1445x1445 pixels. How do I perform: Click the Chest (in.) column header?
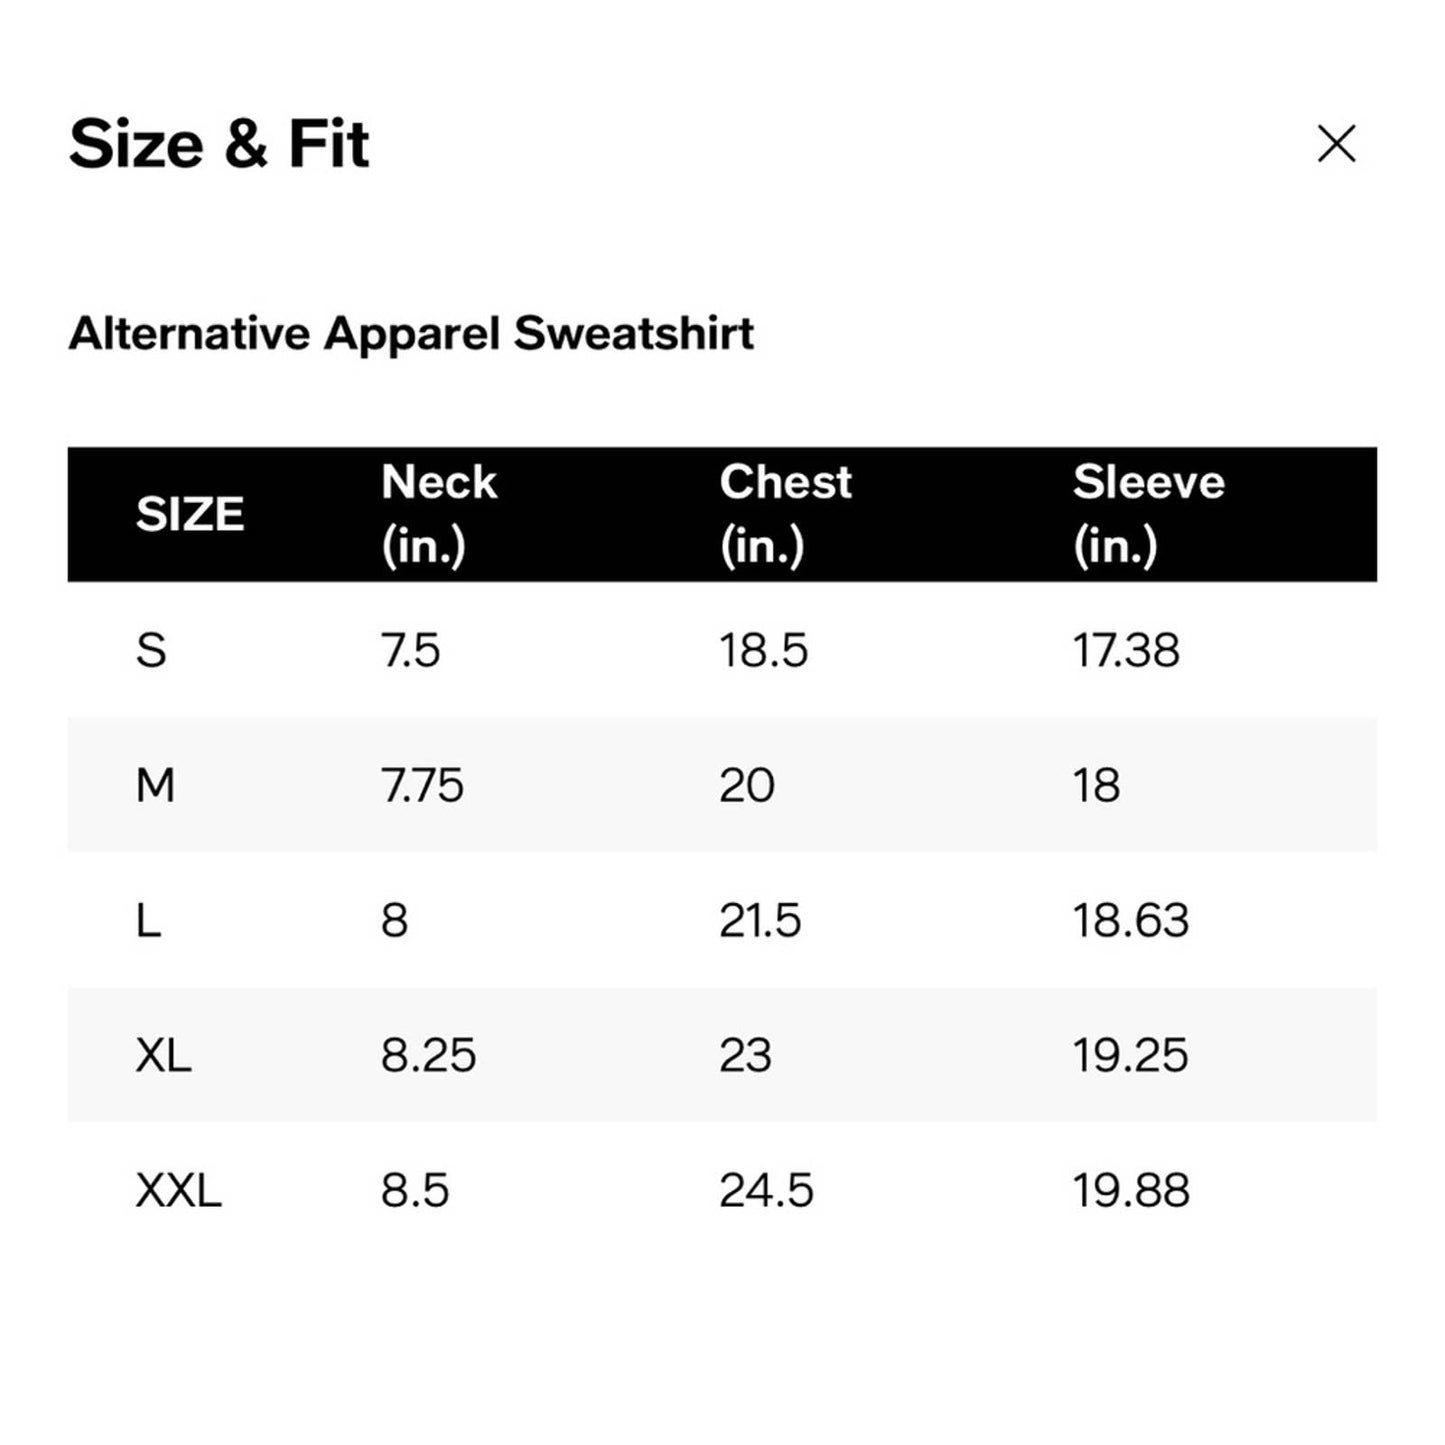tap(785, 514)
